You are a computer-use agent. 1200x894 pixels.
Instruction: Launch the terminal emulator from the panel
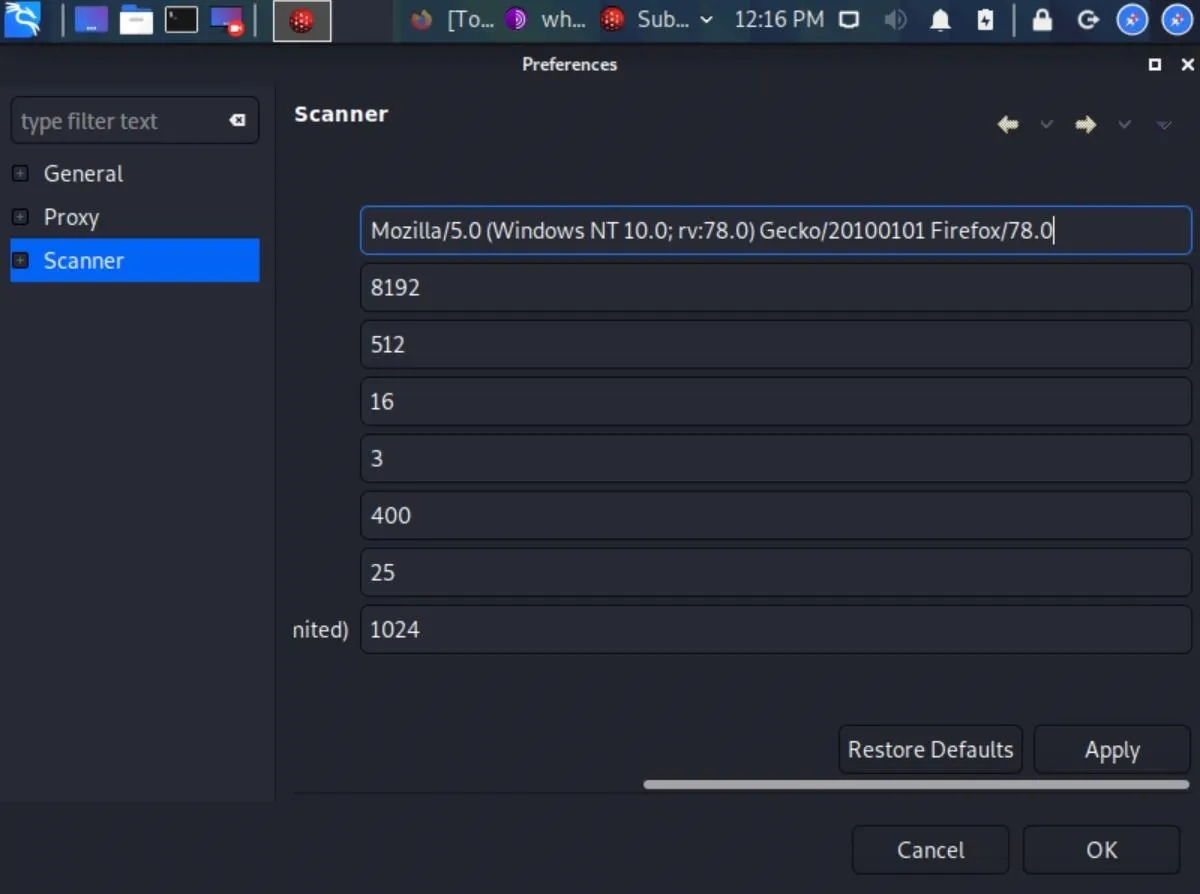coord(181,20)
